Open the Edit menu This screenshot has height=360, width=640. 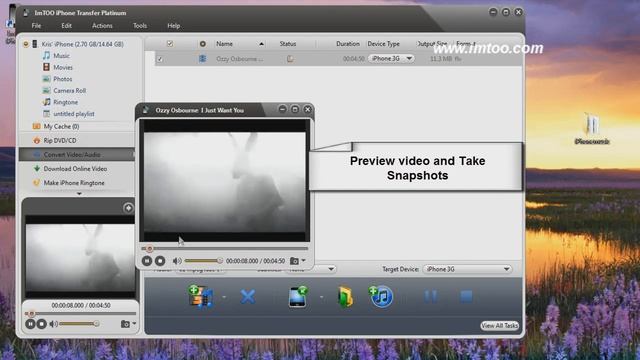pyautogui.click(x=66, y=26)
